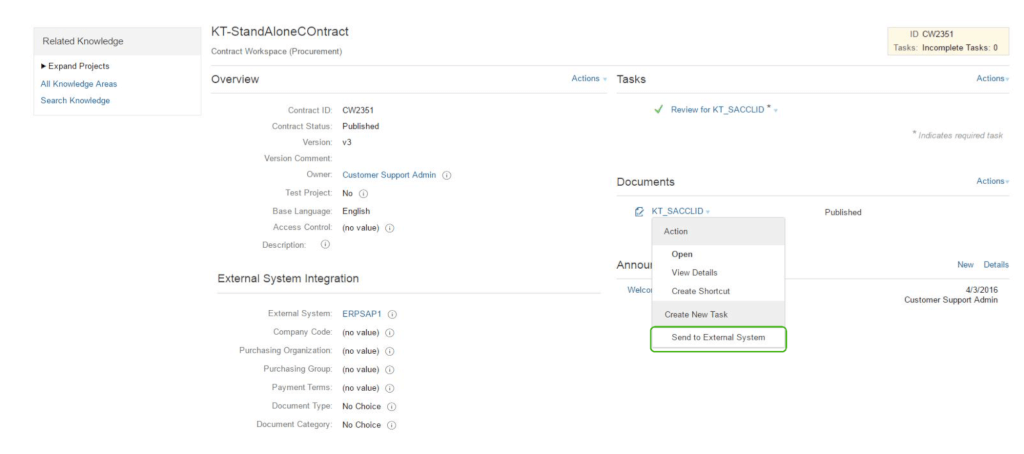Click info icon beside Payment Terms value
The image size is (1024, 454).
tap(390, 387)
